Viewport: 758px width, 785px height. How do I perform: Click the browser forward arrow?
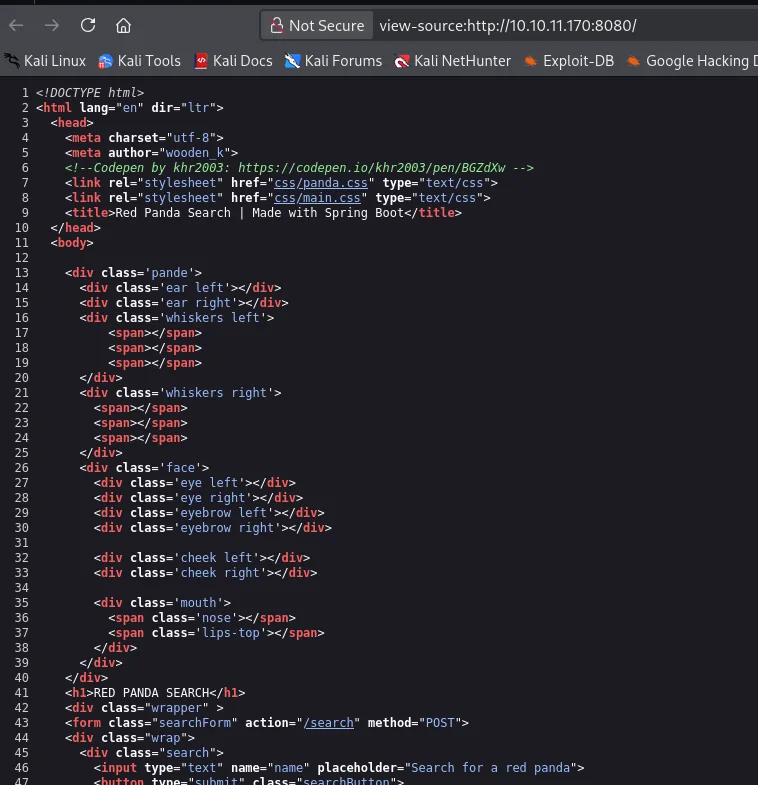[52, 26]
